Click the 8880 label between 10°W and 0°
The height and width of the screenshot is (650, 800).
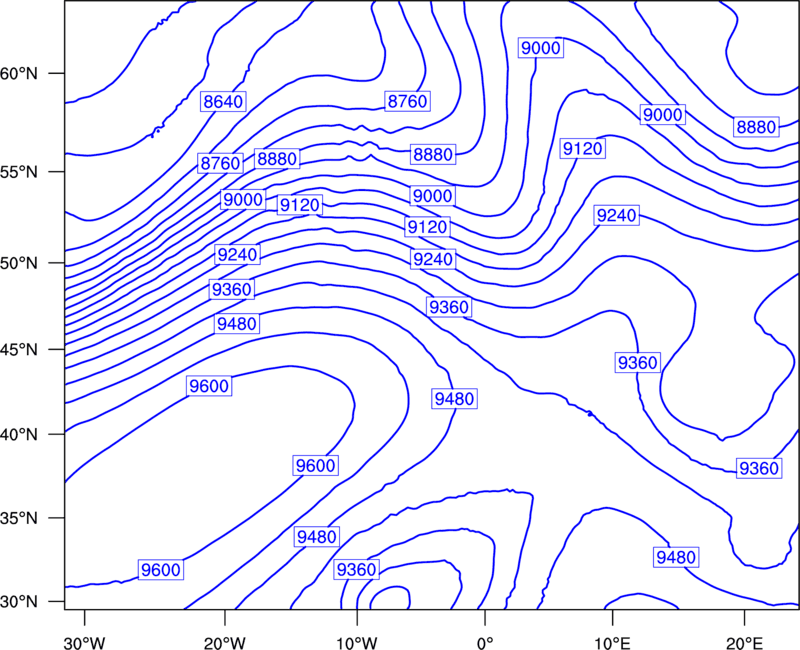click(x=433, y=154)
